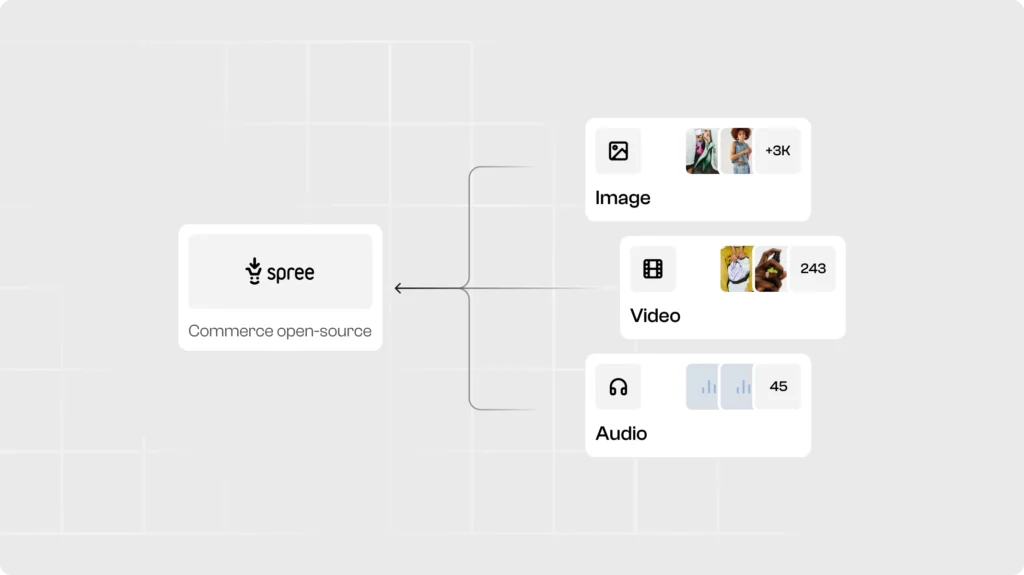Open the woman in green image thumbnail
The image size is (1024, 575).
click(x=702, y=151)
